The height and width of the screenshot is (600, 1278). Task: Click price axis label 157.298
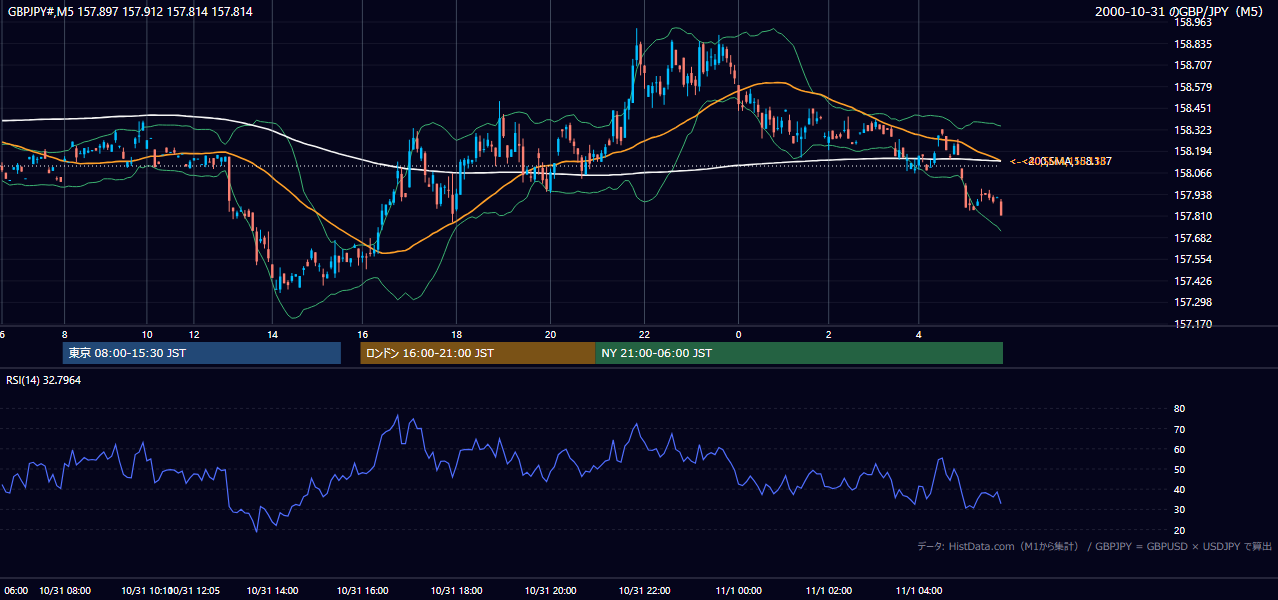tap(1193, 302)
